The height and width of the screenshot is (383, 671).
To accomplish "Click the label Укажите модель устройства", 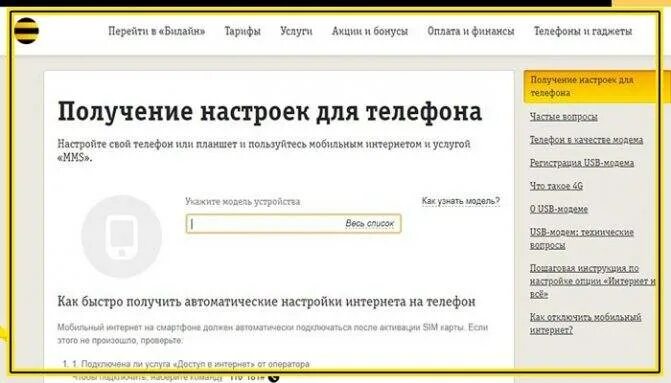I will pos(243,202).
